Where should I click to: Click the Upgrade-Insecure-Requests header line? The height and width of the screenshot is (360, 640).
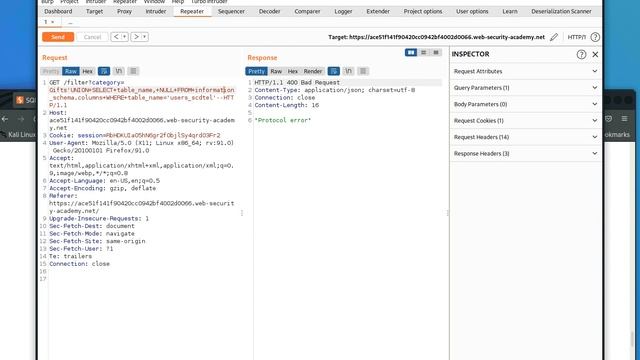pos(99,218)
